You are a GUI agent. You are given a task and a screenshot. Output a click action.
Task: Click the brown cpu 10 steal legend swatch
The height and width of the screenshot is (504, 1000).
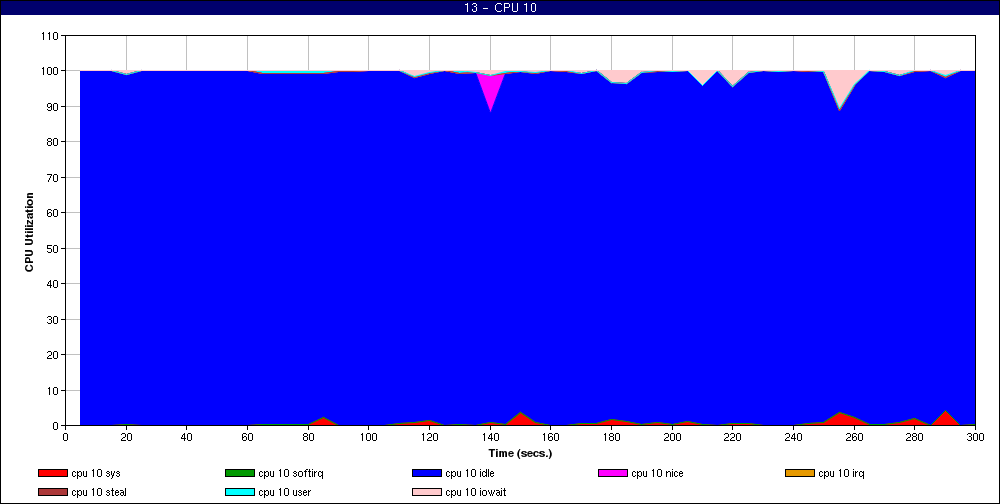point(52,493)
